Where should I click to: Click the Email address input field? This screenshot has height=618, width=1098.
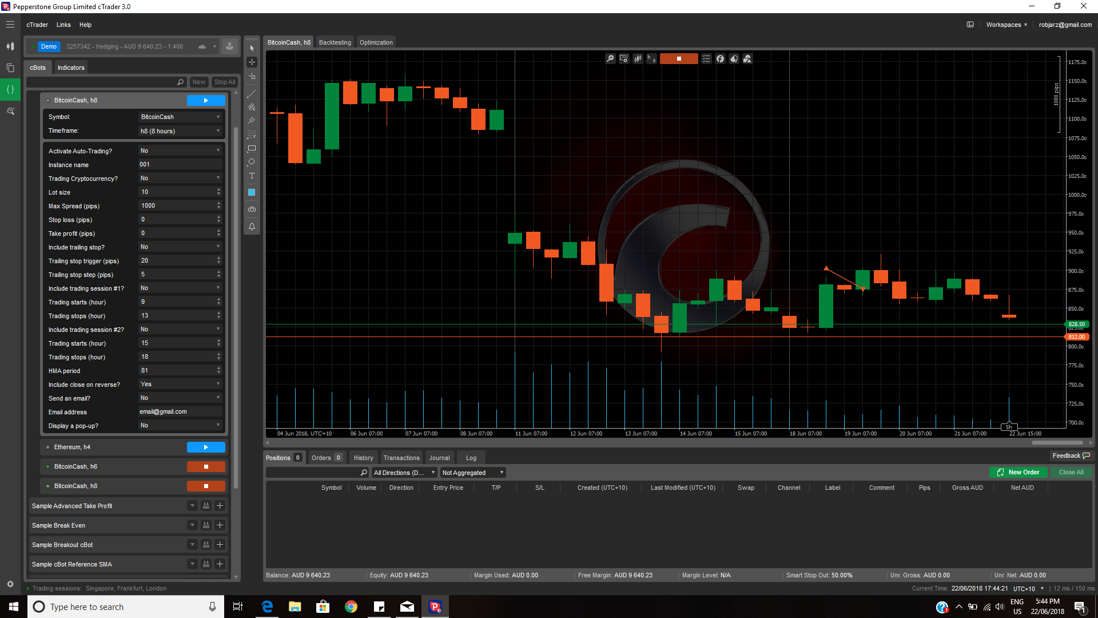[x=180, y=412]
